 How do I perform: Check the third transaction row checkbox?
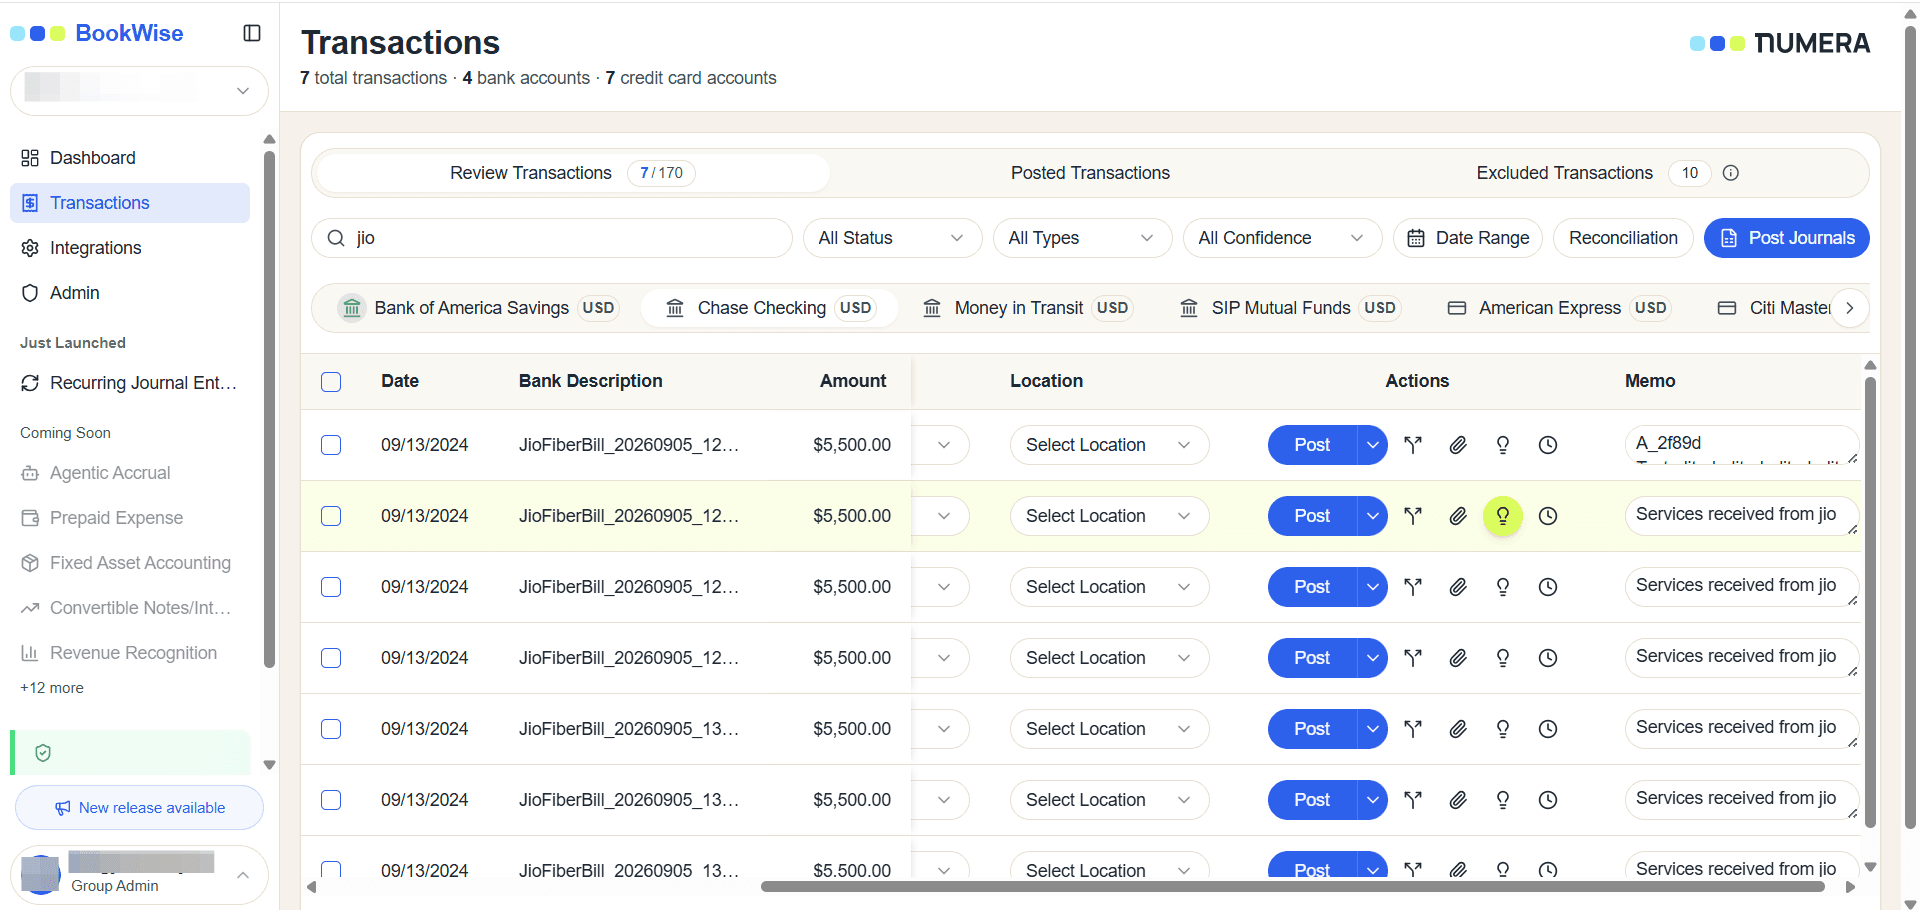tap(331, 587)
